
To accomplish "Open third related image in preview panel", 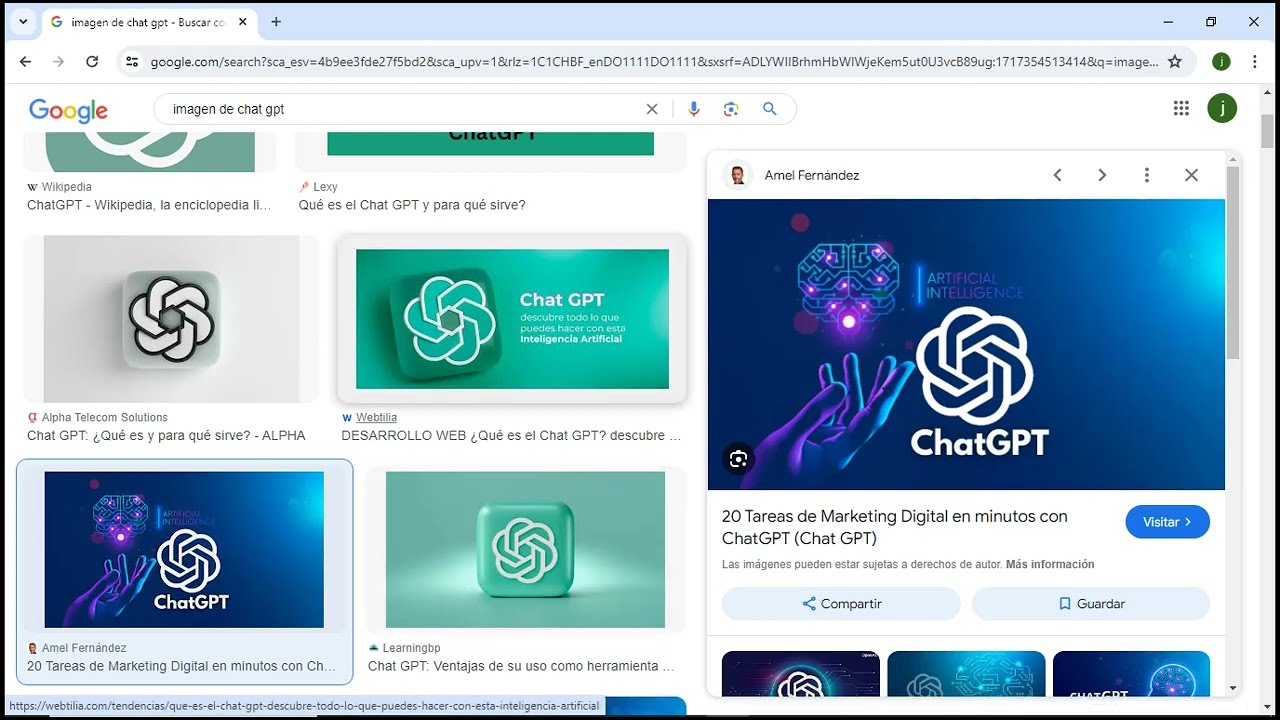I will 1131,674.
